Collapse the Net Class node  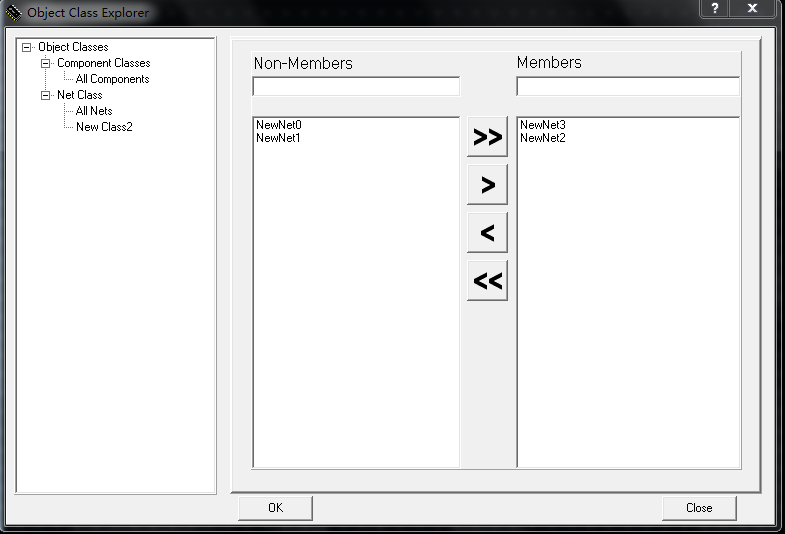point(46,95)
